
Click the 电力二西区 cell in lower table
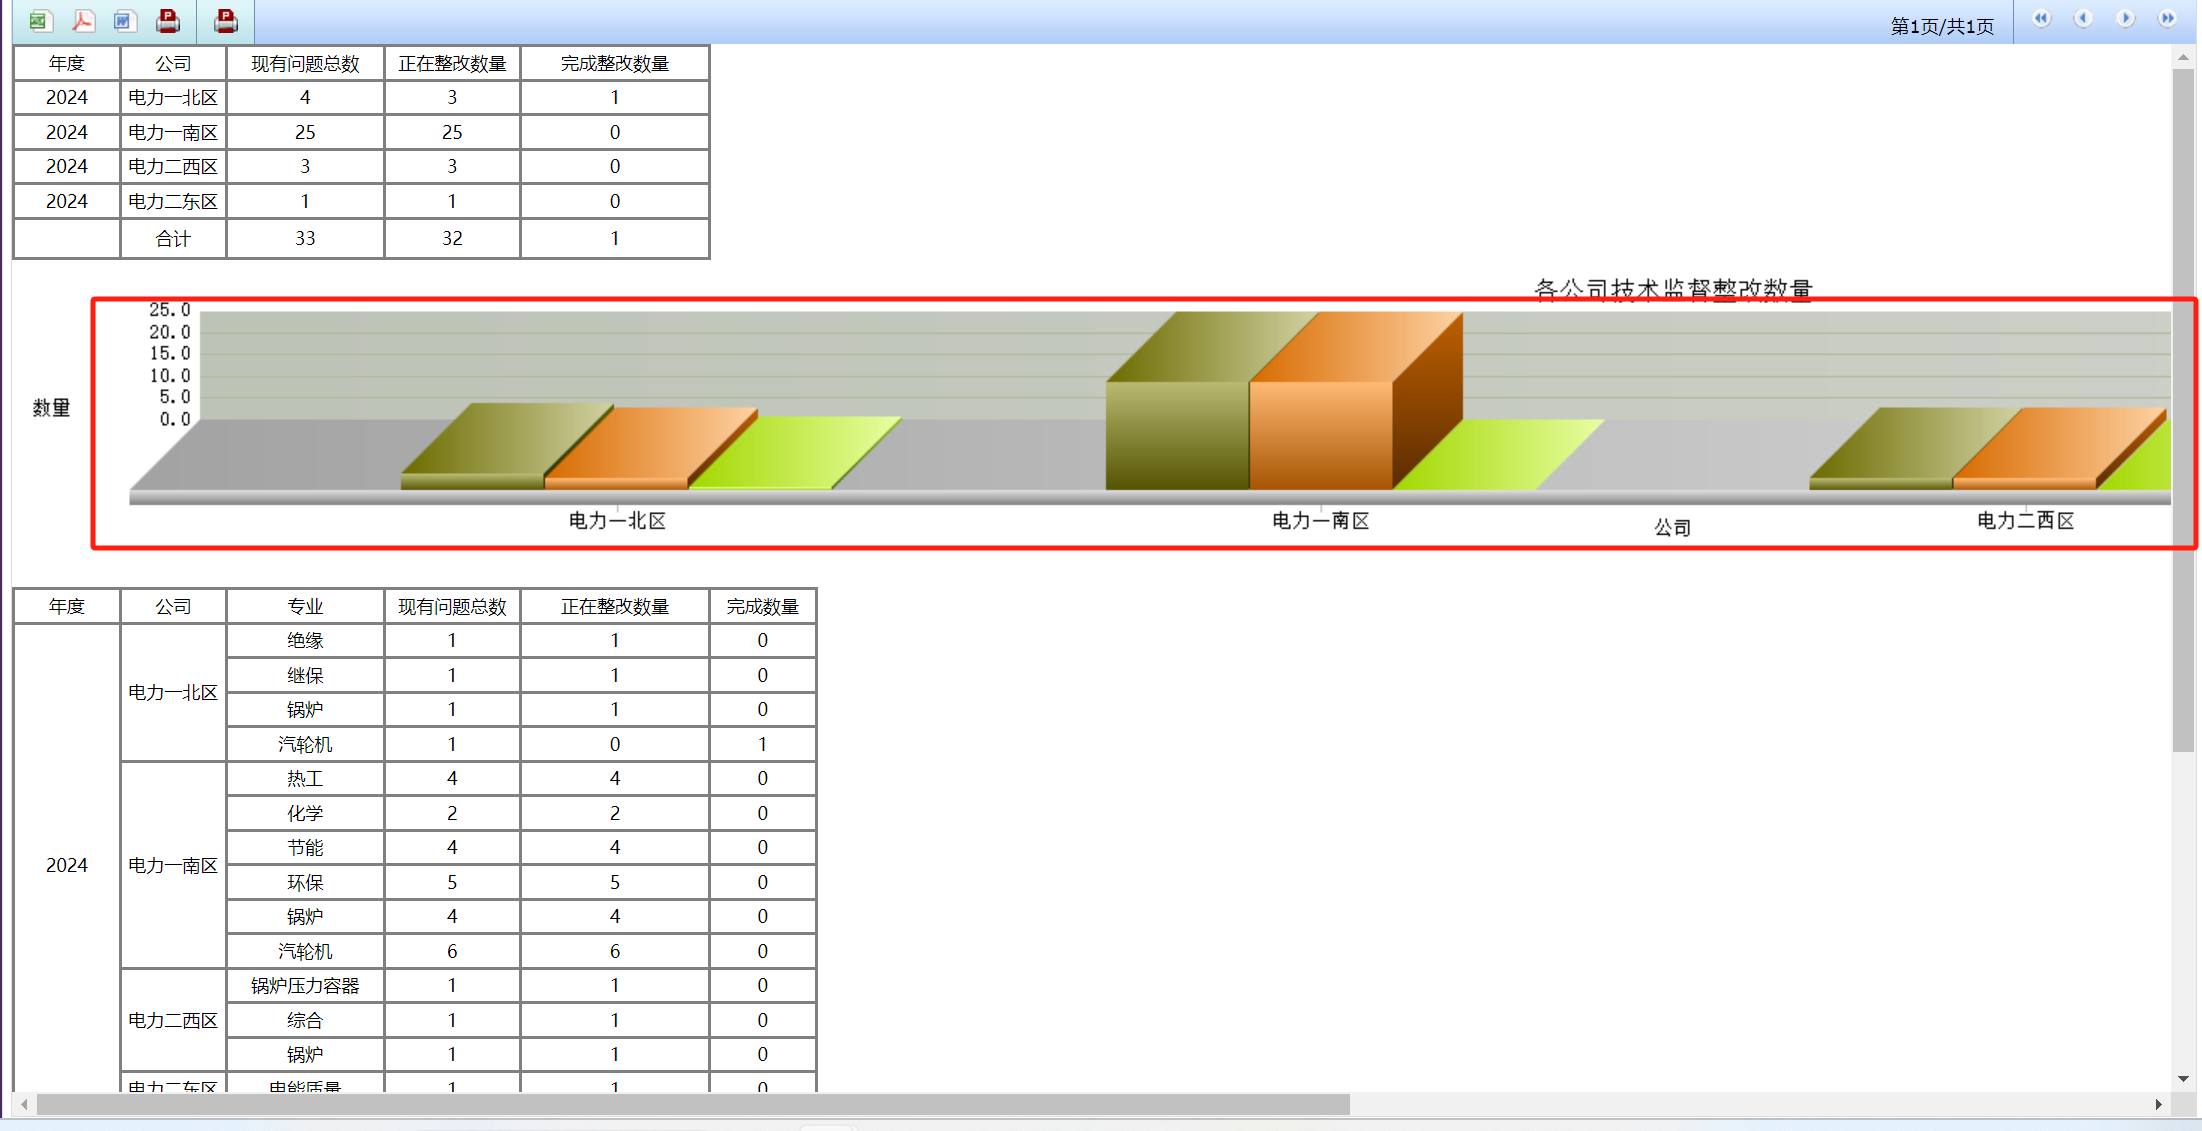point(173,1021)
